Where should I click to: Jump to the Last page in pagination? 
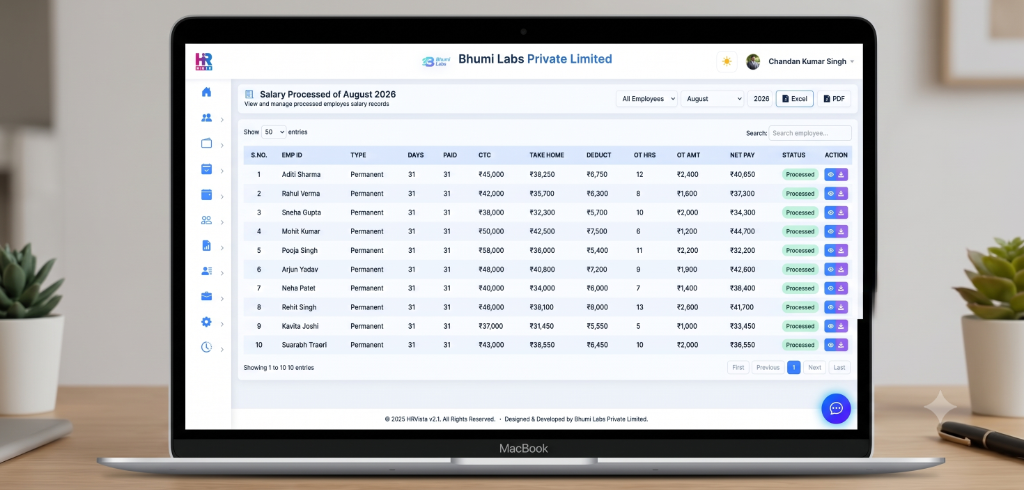[840, 367]
